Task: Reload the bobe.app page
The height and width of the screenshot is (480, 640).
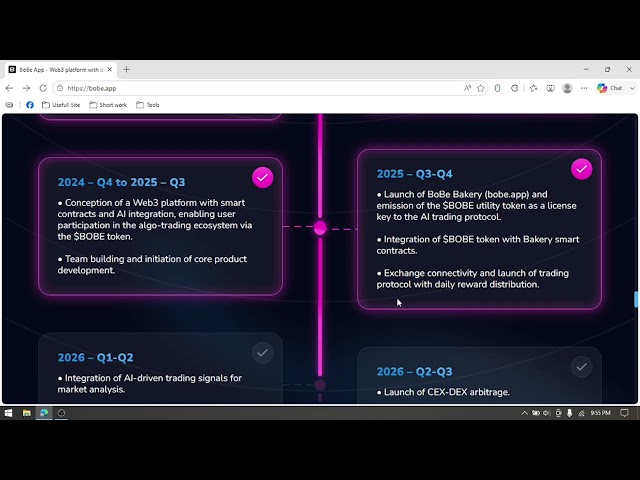Action: 43,88
